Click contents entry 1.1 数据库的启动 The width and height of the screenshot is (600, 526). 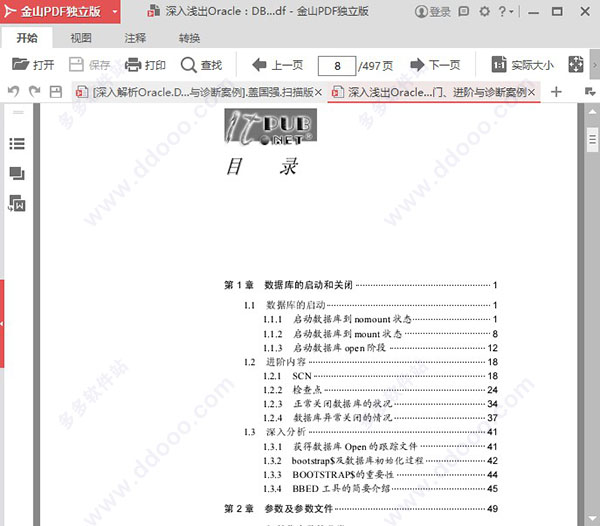pos(370,305)
